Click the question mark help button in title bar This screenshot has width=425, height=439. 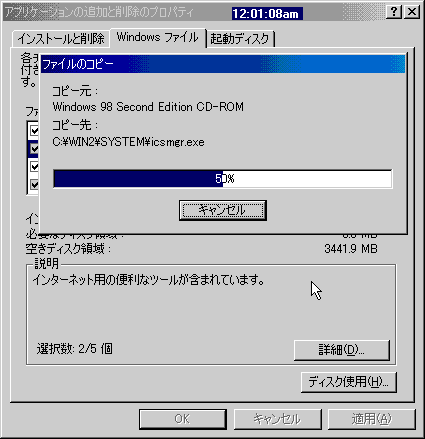pyautogui.click(x=394, y=12)
